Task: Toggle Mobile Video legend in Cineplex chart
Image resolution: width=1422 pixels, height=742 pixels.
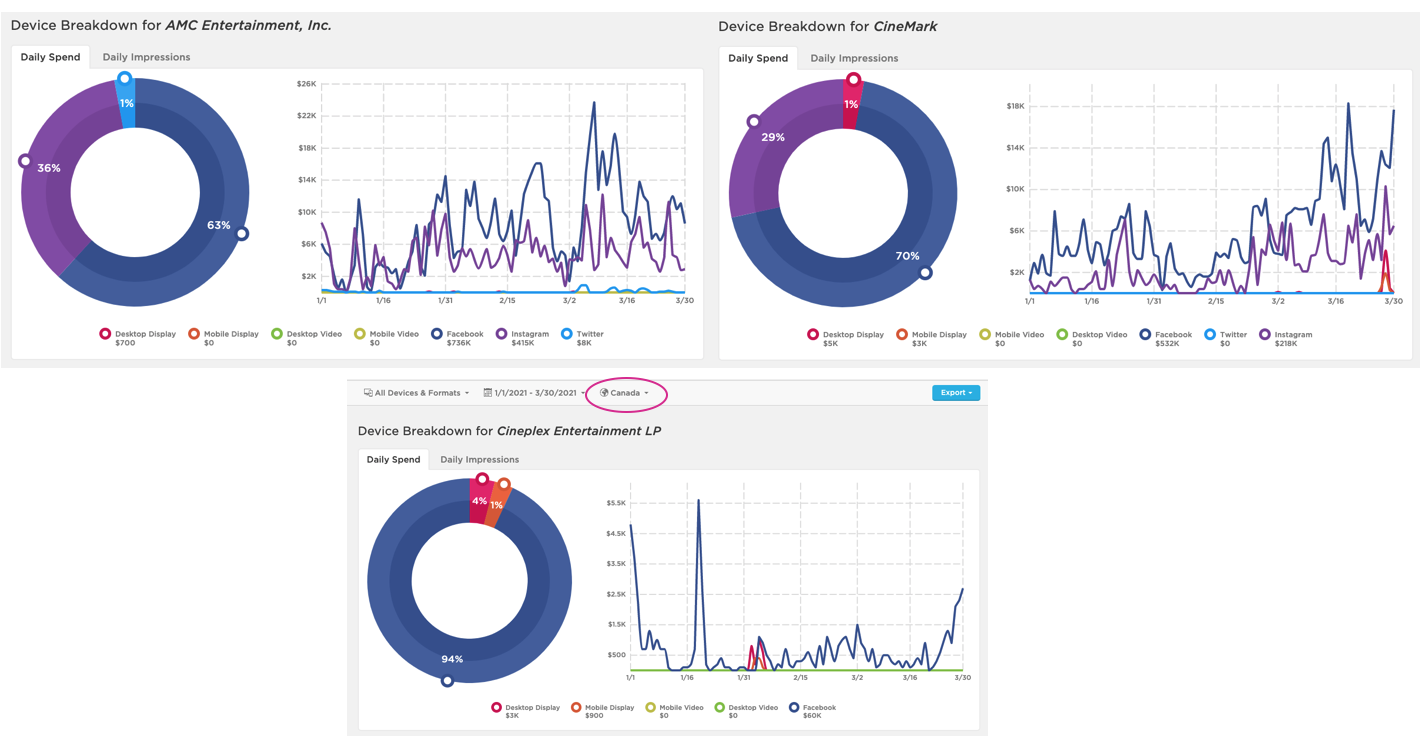Action: click(675, 711)
